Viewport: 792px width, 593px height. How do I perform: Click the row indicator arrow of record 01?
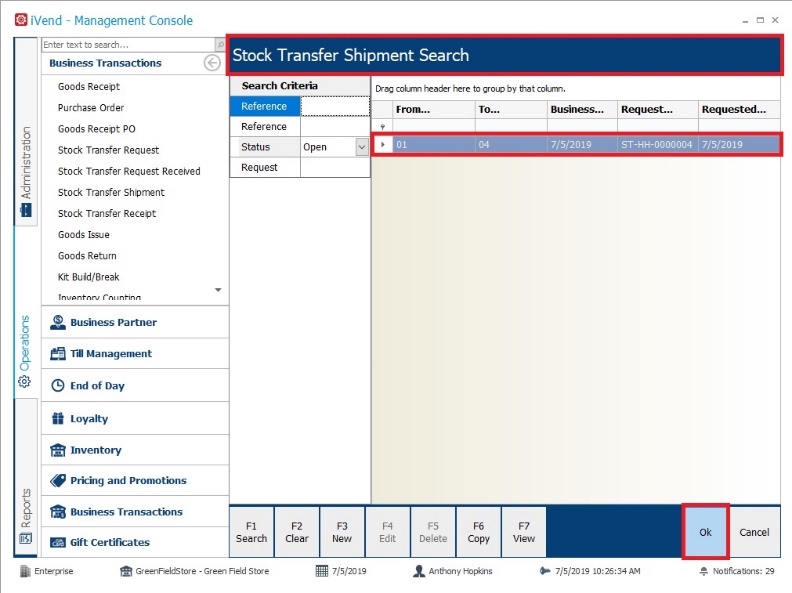(x=383, y=144)
